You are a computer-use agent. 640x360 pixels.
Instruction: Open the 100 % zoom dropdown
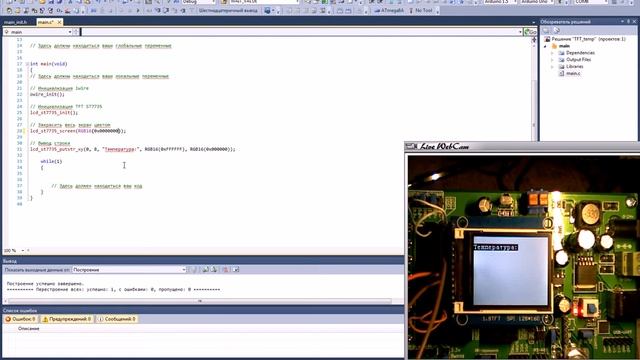23,251
